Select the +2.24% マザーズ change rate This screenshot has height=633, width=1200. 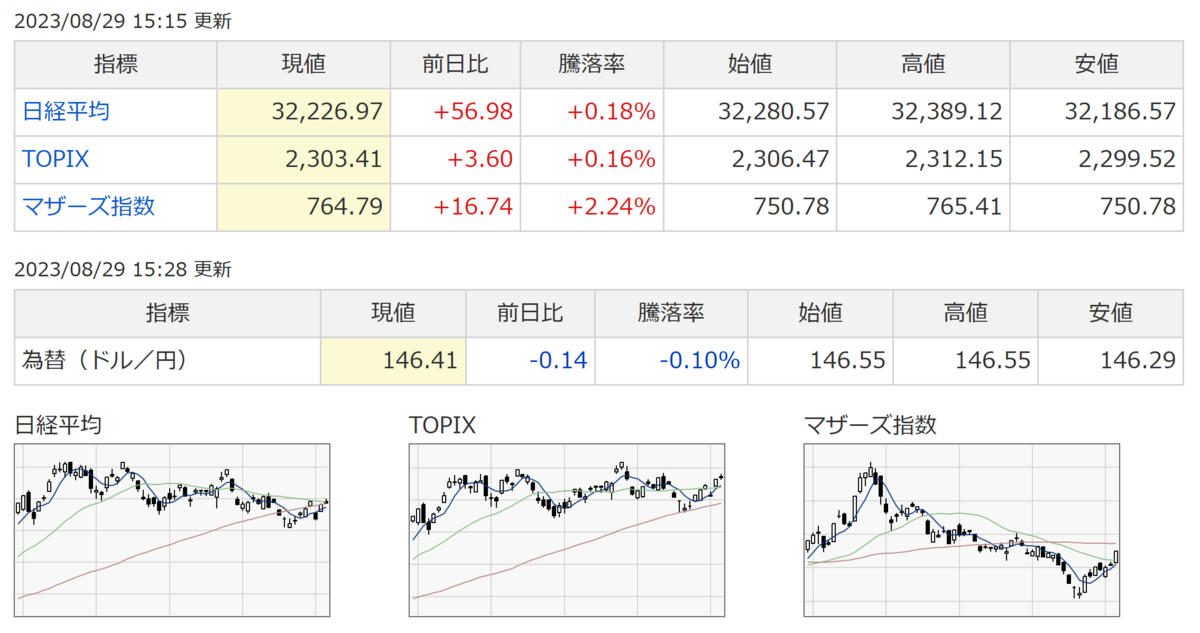pos(611,207)
